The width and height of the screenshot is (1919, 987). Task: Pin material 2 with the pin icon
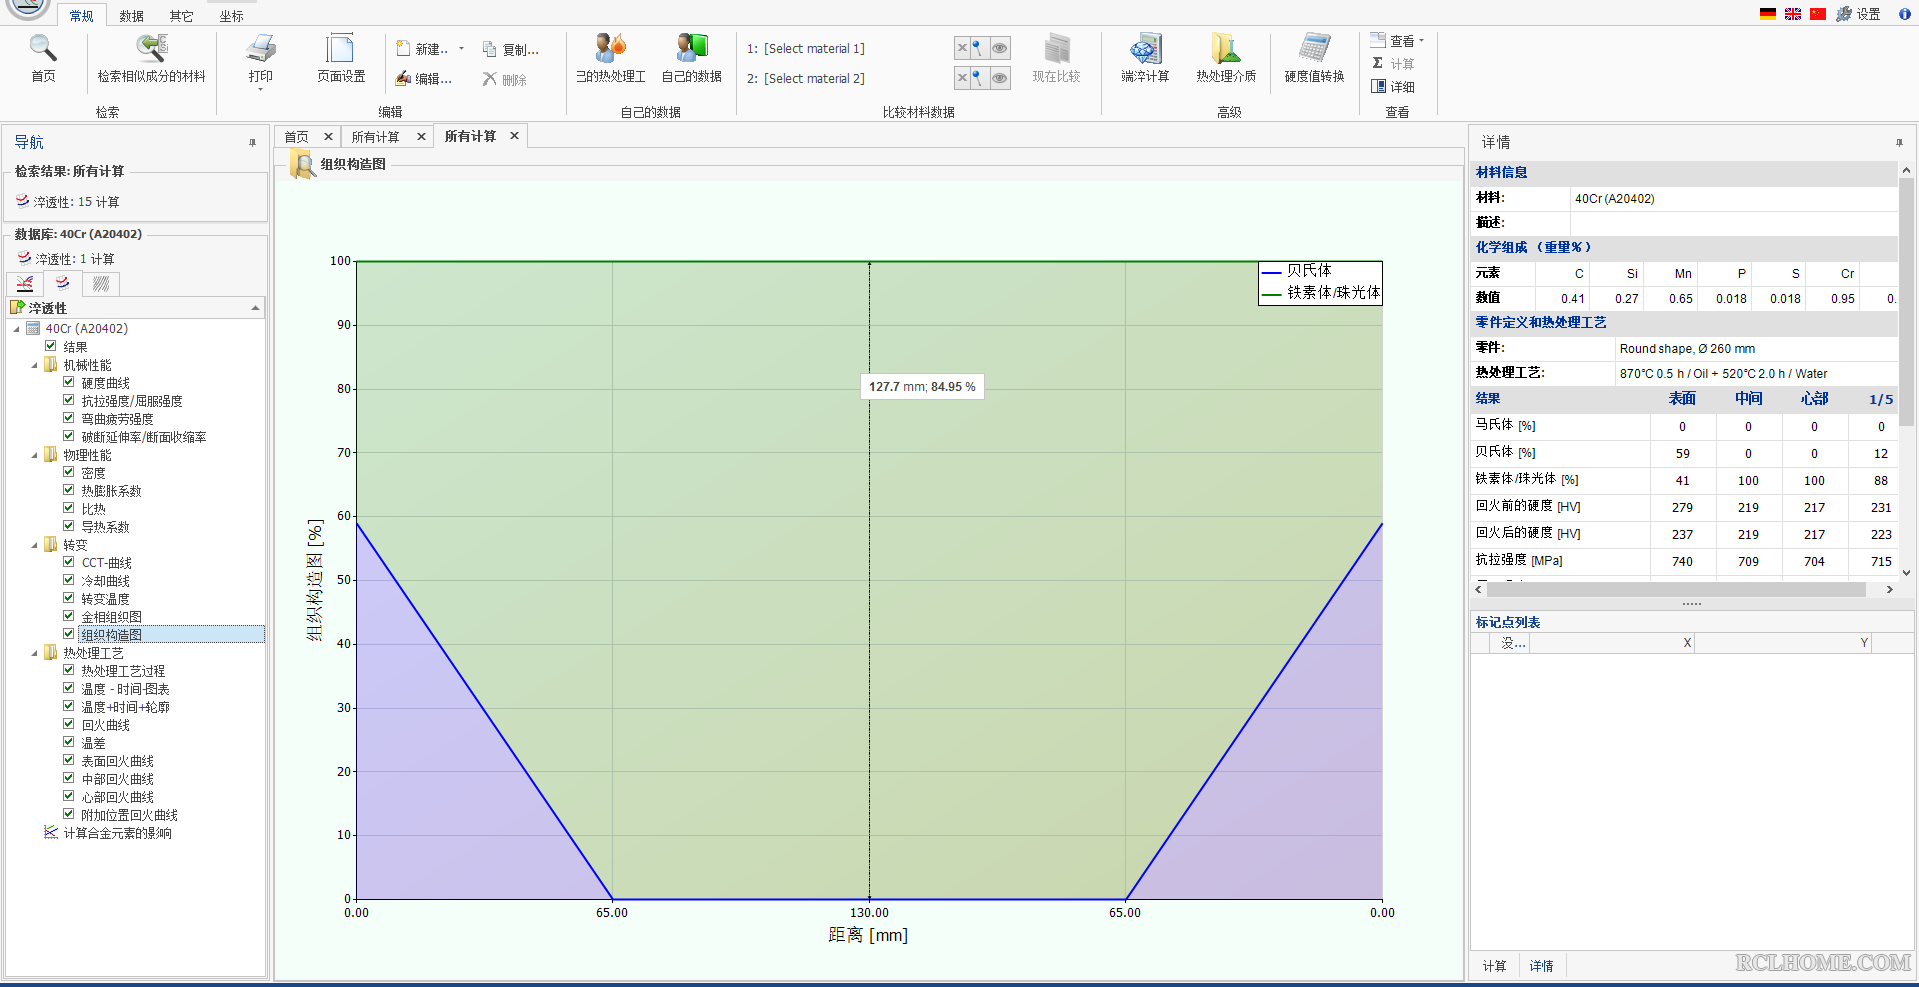(979, 78)
